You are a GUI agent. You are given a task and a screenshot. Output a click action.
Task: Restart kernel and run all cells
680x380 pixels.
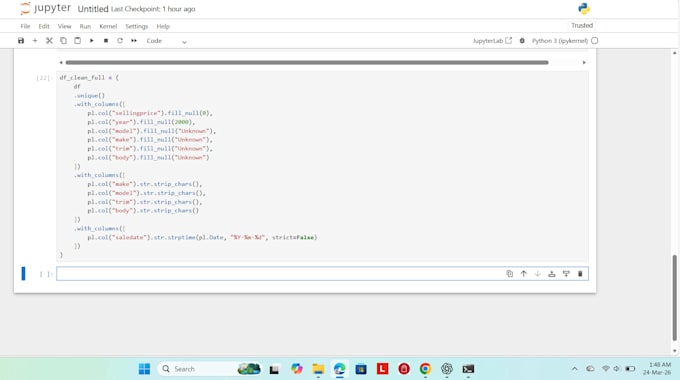134,41
